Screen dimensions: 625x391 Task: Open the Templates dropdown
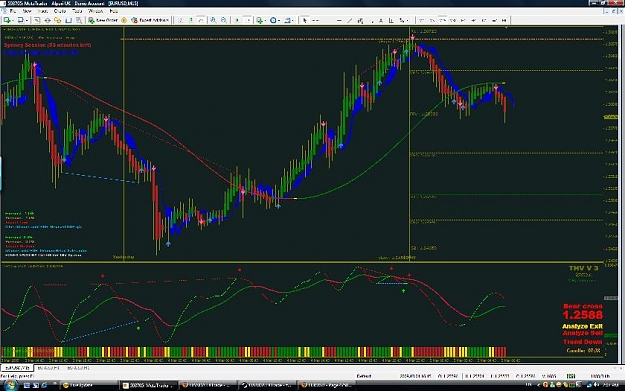(x=288, y=20)
